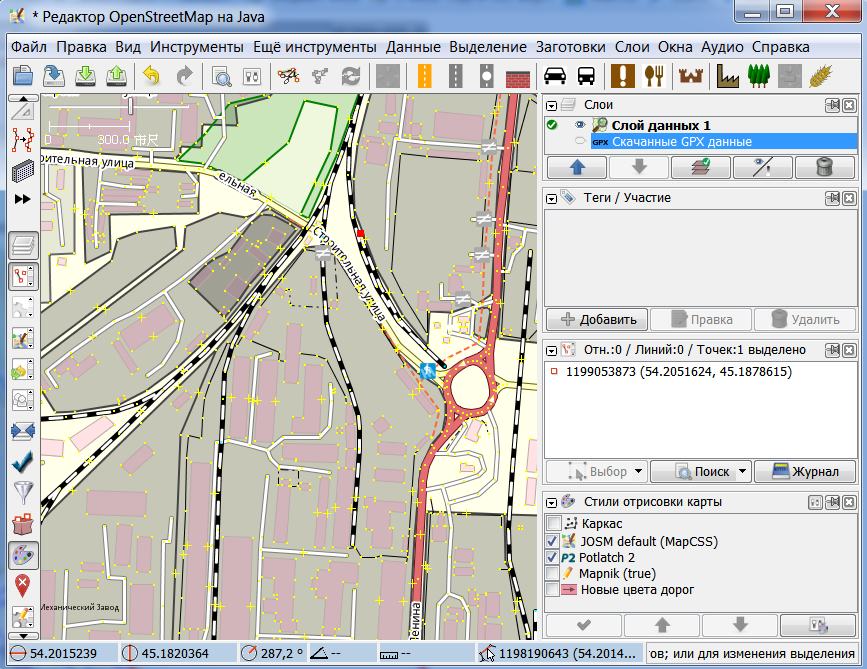Screen dimensions: 867x669
Task: Click the 287,2 ° heading status field
Action: (273, 654)
